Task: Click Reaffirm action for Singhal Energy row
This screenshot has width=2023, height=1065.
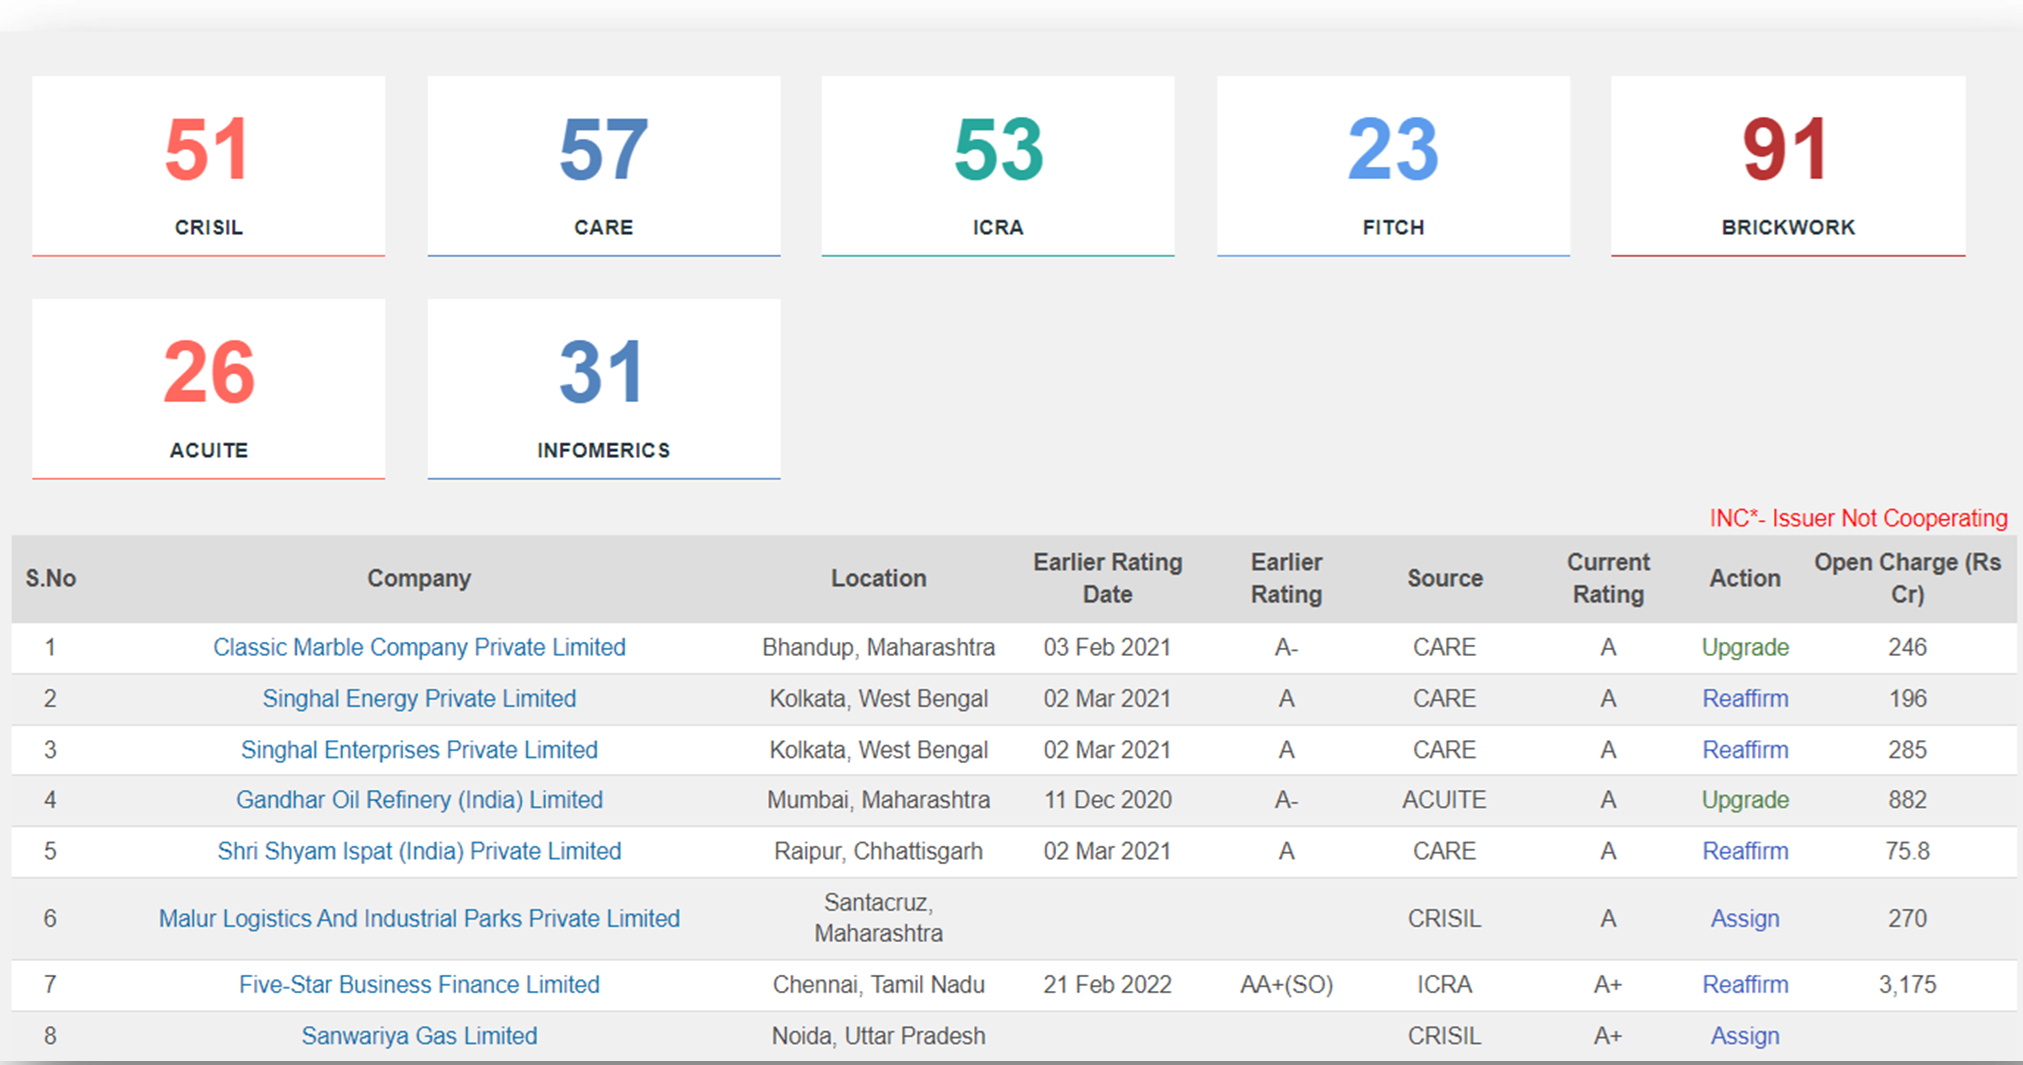Action: point(1745,698)
